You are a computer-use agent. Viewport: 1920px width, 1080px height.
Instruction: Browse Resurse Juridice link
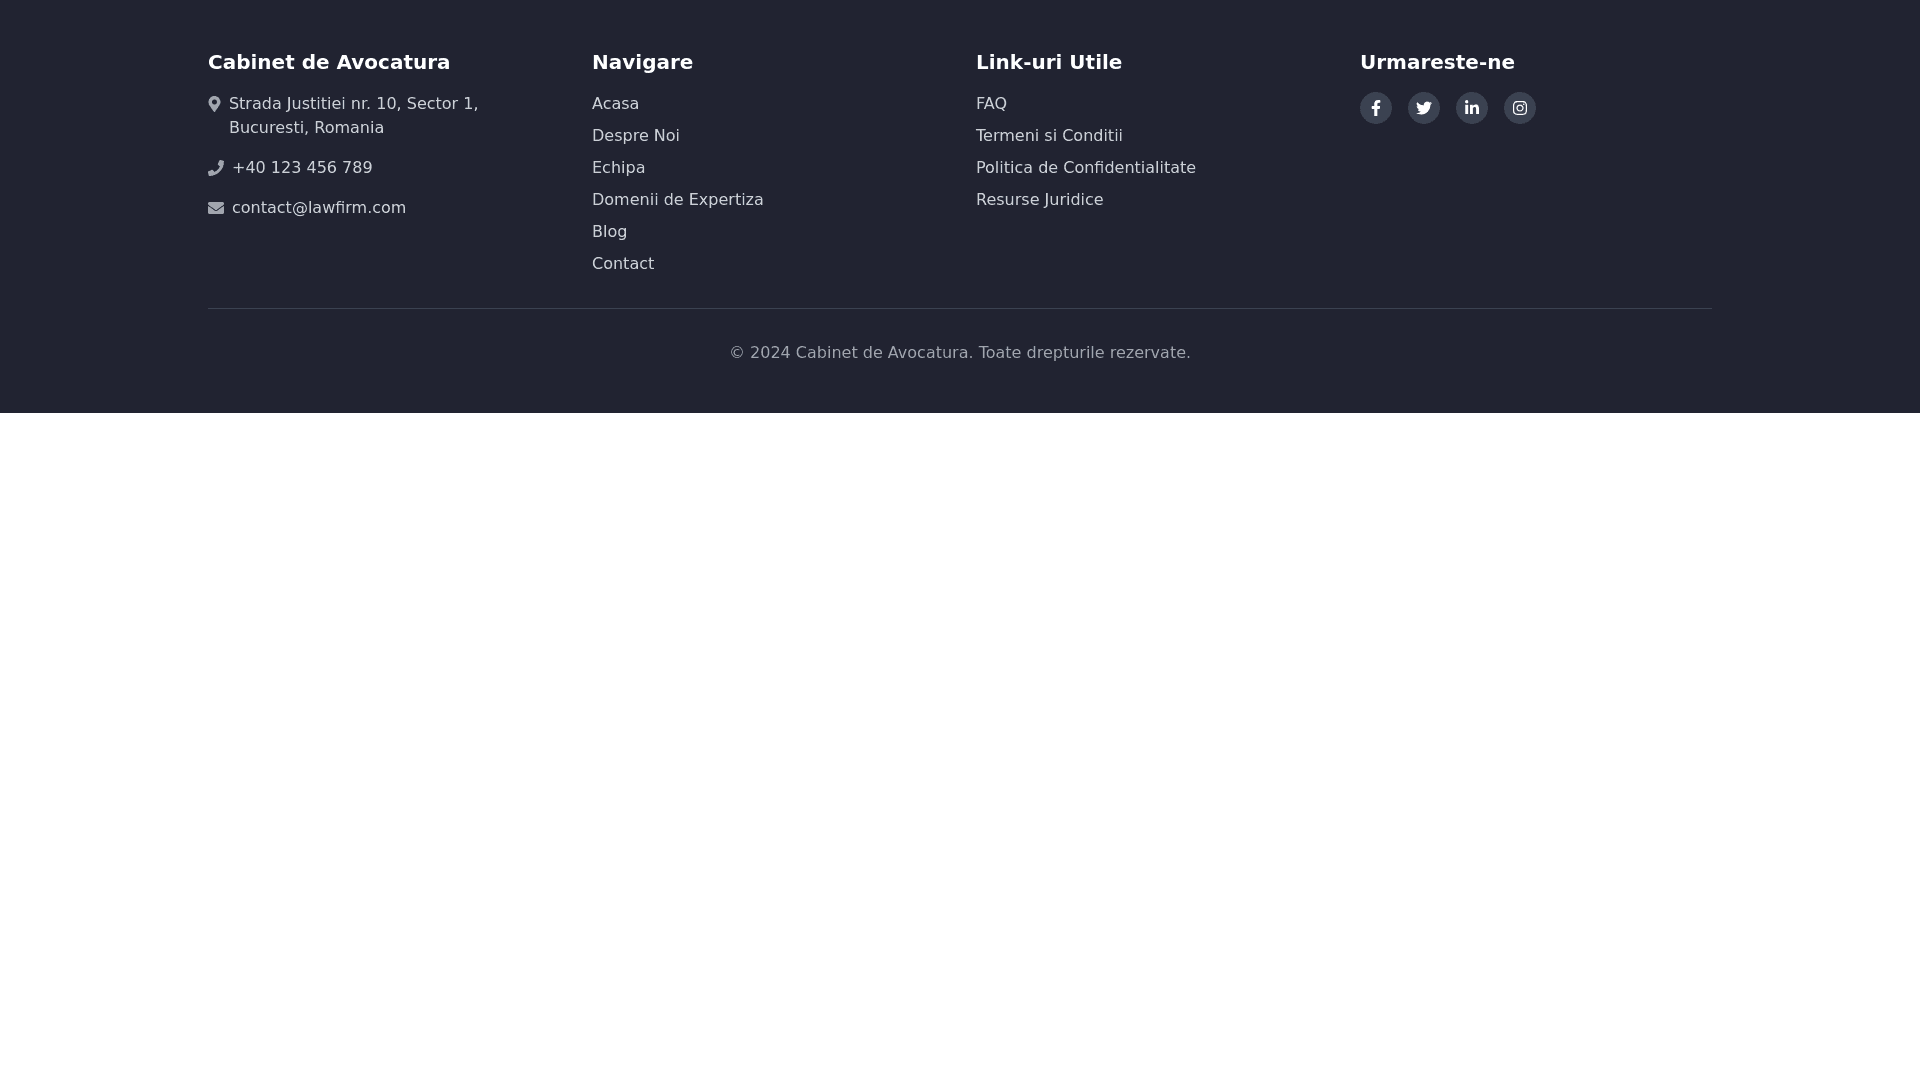coord(1039,200)
